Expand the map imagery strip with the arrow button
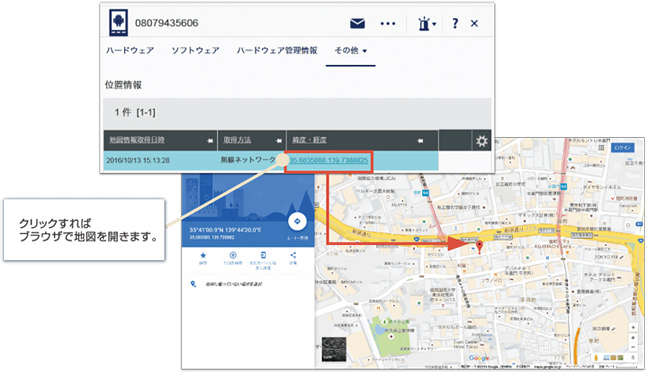 tap(633, 358)
